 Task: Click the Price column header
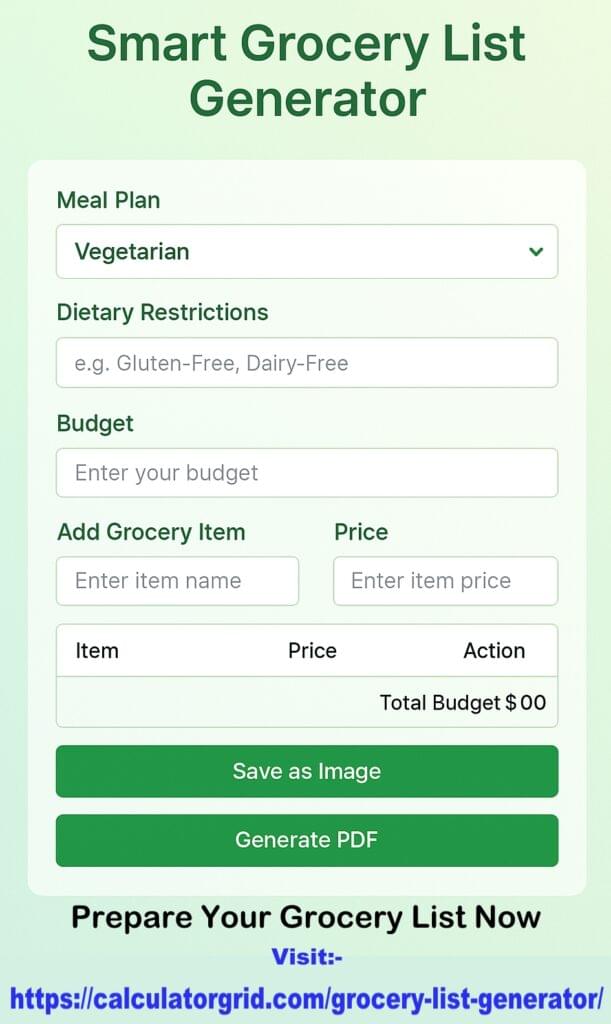312,650
